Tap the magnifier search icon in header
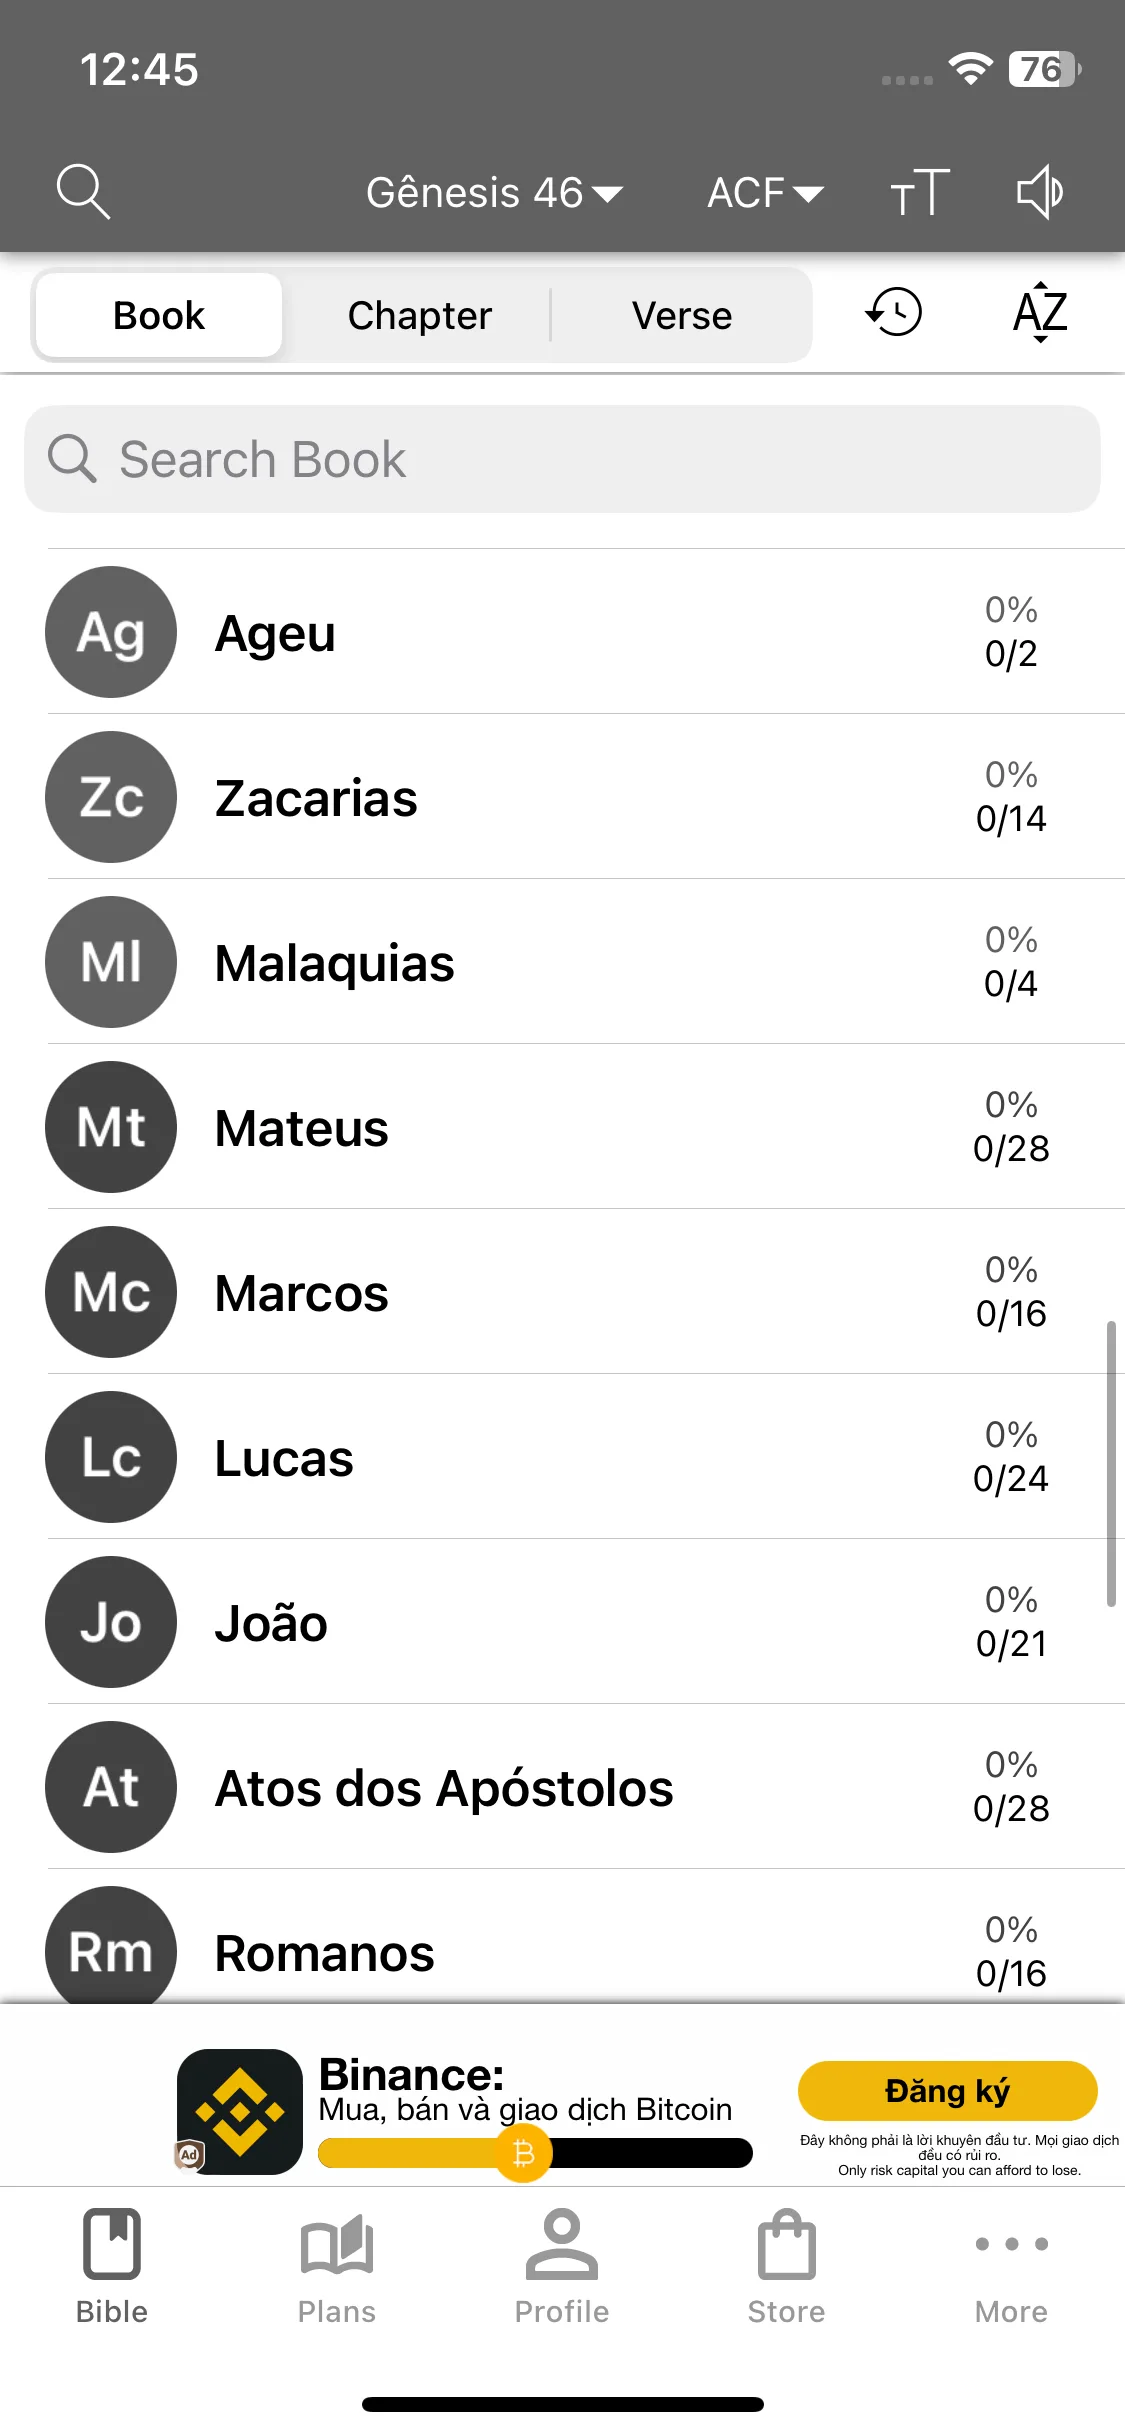Viewport: 1125px width, 2436px height. click(x=83, y=191)
